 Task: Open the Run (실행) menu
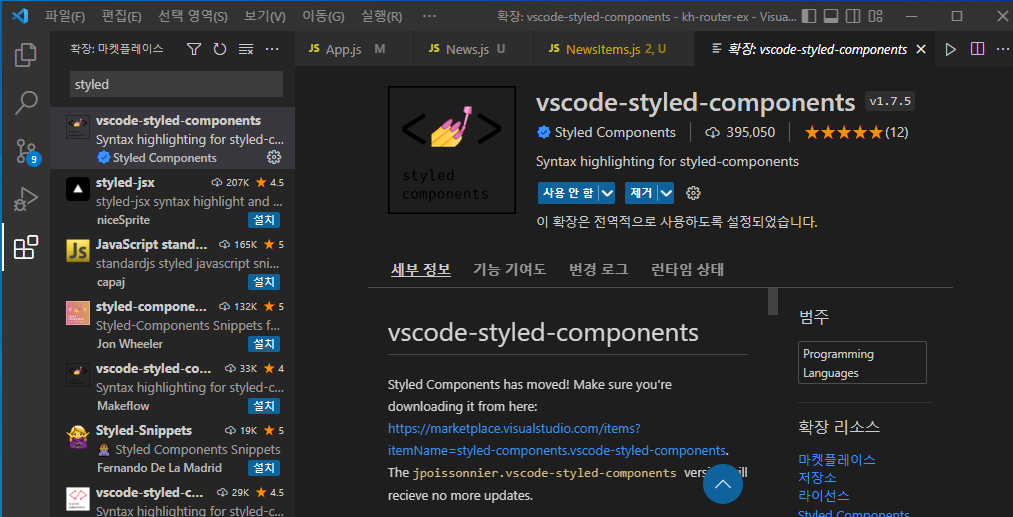click(x=381, y=16)
